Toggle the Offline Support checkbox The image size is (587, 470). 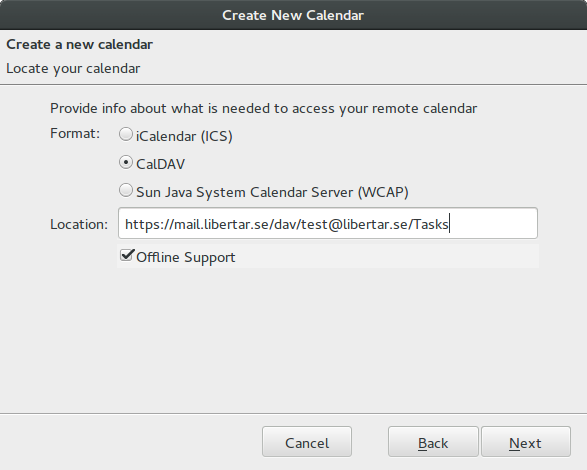[127, 255]
